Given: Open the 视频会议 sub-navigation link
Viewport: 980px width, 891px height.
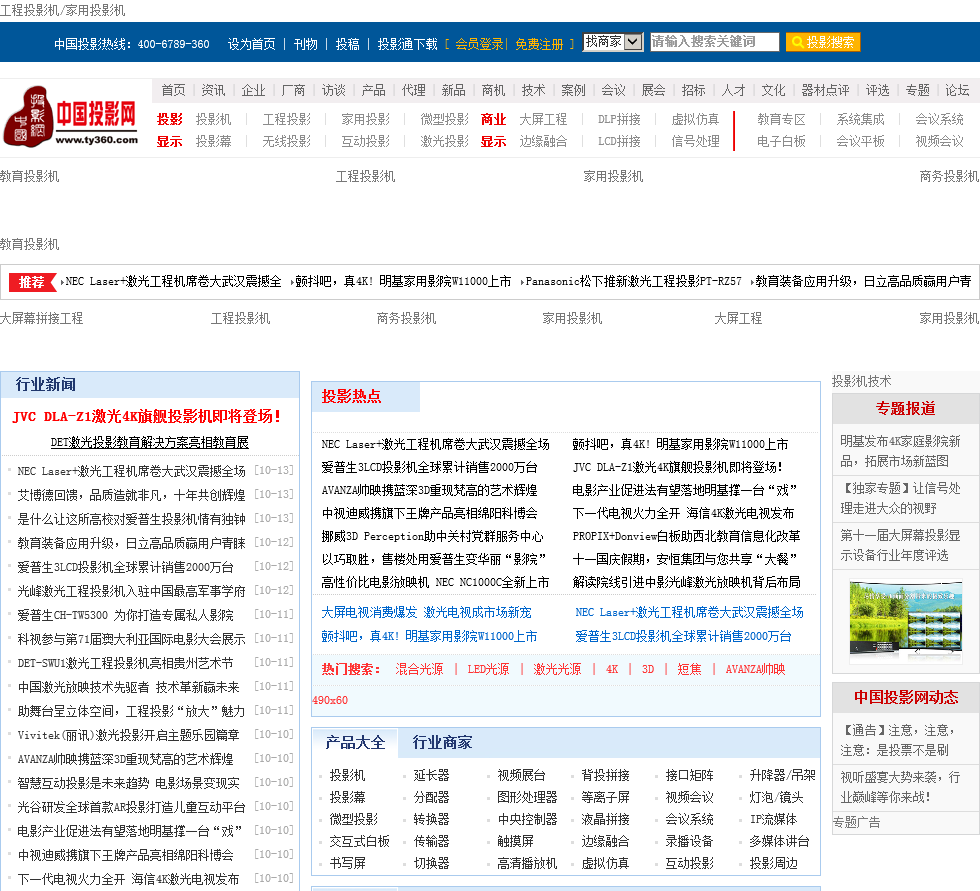Looking at the screenshot, I should pos(939,141).
